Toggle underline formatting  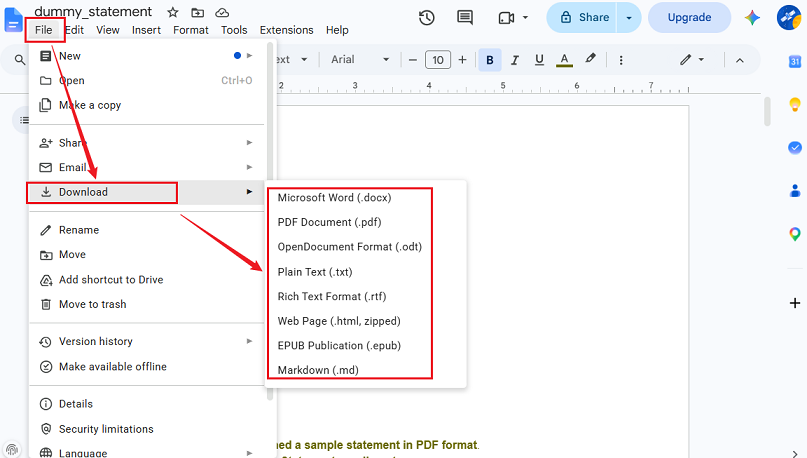539,60
